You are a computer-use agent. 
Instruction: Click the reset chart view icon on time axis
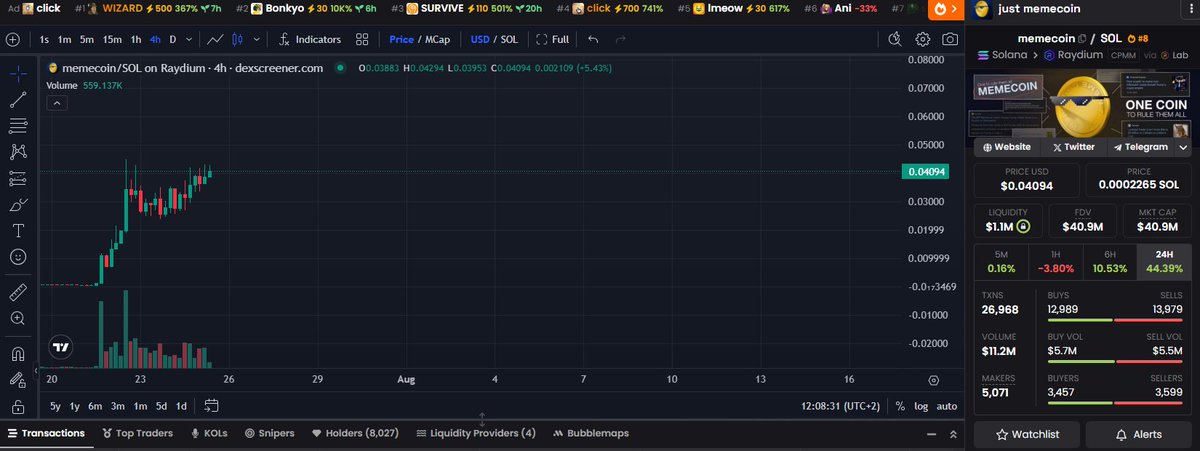(x=934, y=380)
